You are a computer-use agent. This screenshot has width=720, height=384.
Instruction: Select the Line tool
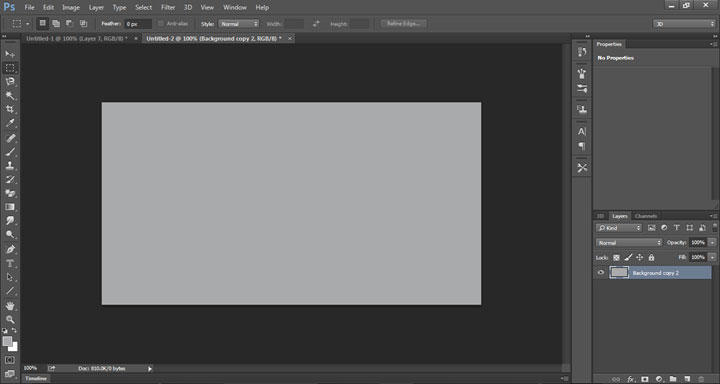coord(10,291)
